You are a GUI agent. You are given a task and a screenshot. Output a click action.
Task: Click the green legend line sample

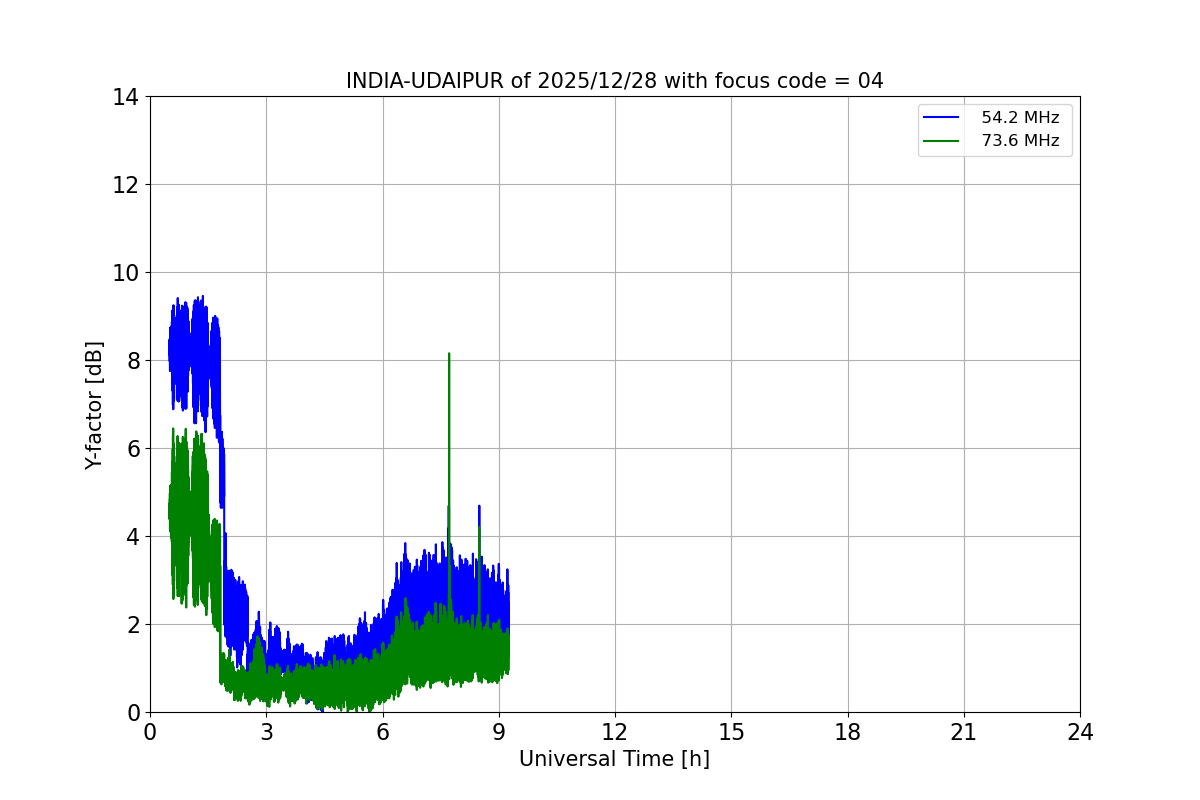pos(942,141)
